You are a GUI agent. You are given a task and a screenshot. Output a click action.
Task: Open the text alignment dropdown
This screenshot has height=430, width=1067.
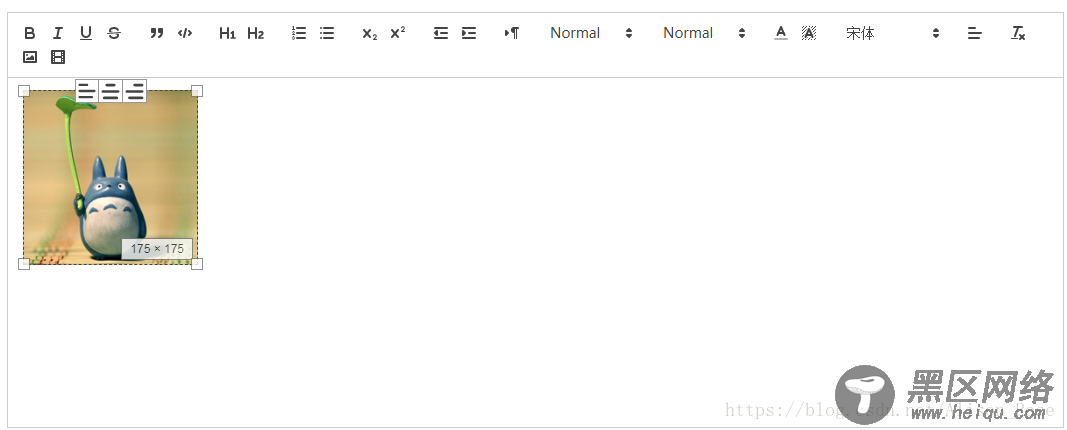(974, 33)
